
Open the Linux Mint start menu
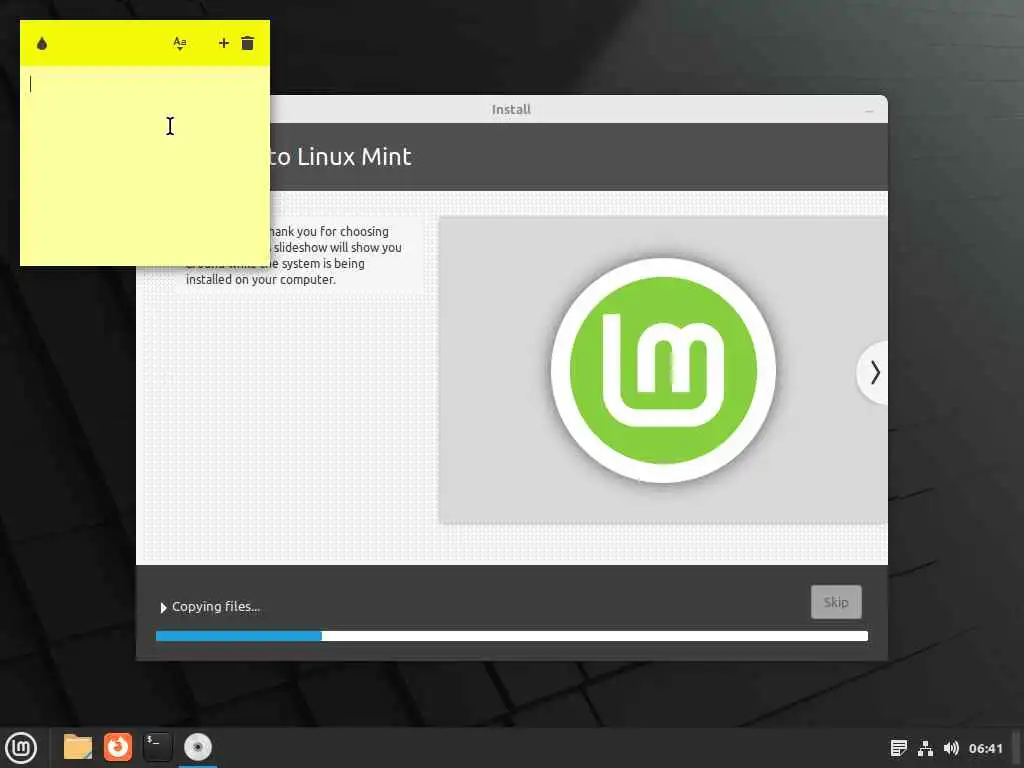(x=21, y=748)
